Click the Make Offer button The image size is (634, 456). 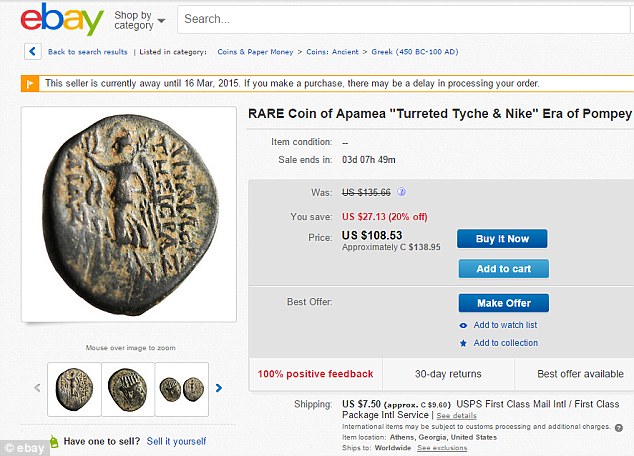point(504,303)
